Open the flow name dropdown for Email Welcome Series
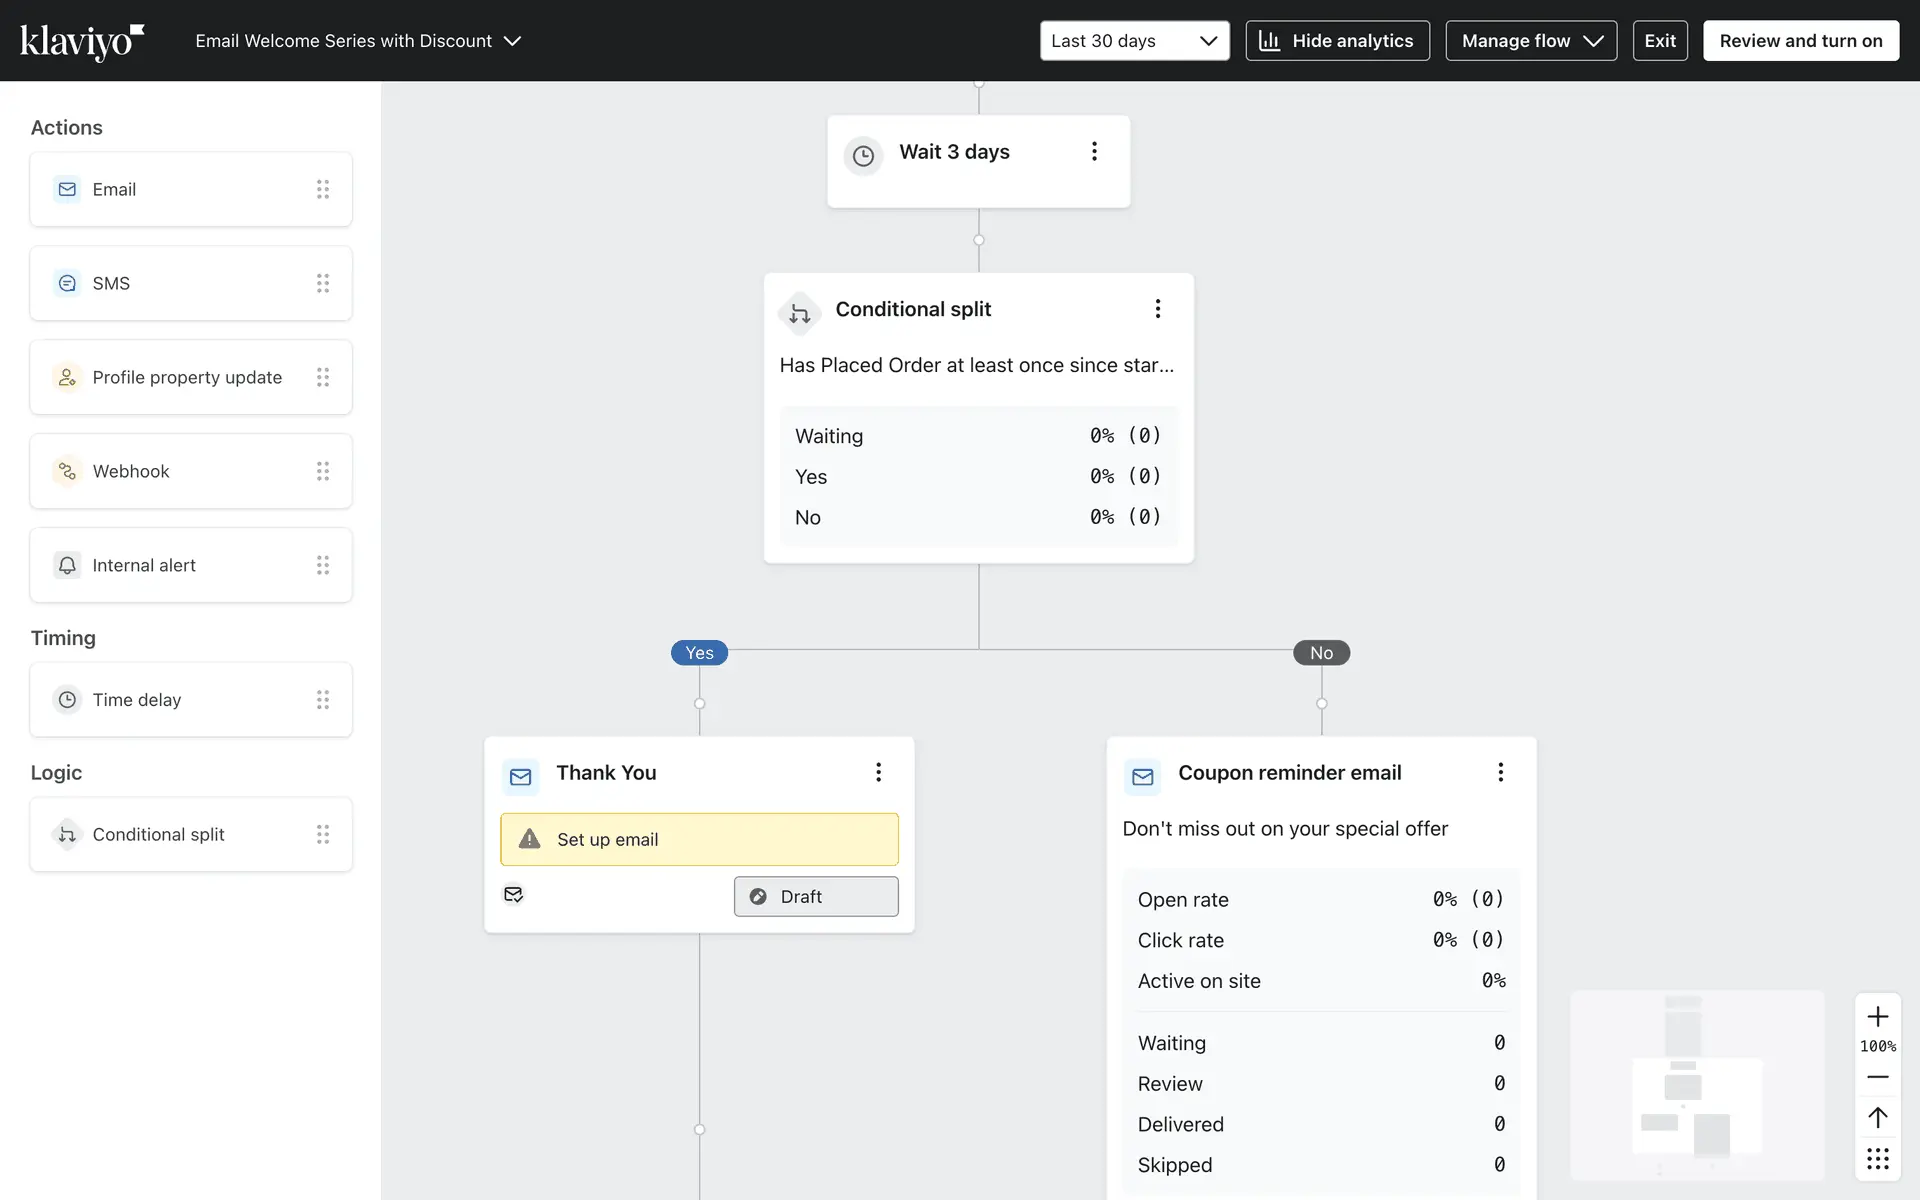Image resolution: width=1920 pixels, height=1200 pixels. [358, 41]
